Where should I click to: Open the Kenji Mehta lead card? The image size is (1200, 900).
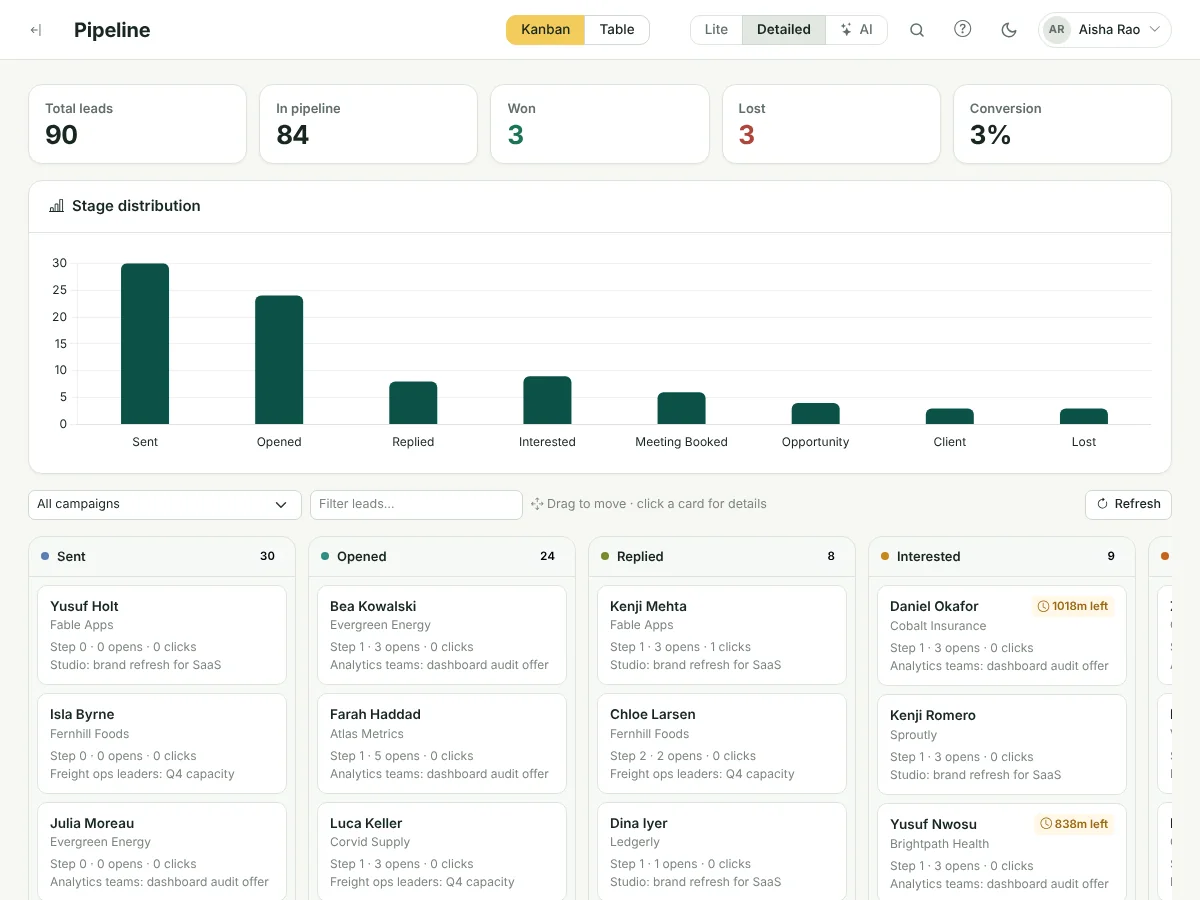point(722,635)
